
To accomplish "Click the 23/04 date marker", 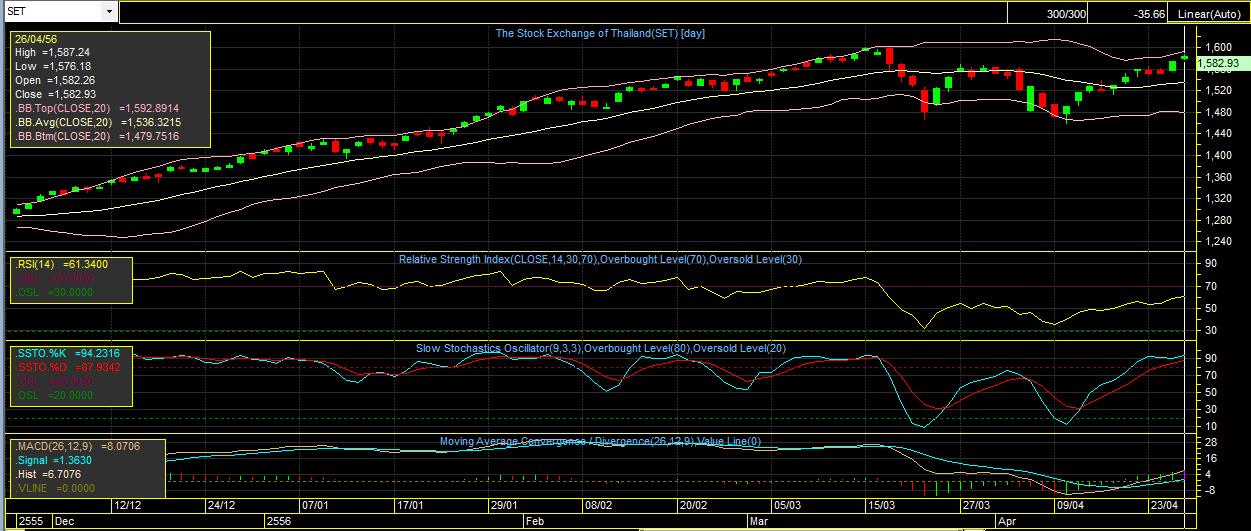I will (x=1163, y=506).
